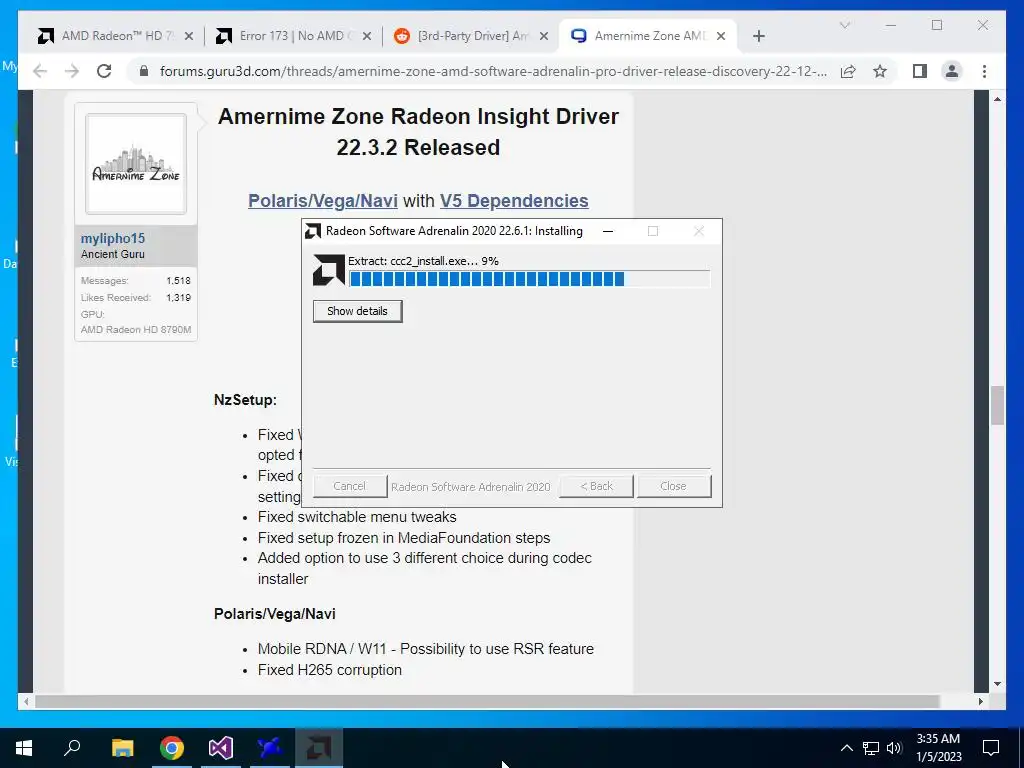Minimize the Radeon Software installer window
This screenshot has height=768, width=1024.
click(608, 231)
